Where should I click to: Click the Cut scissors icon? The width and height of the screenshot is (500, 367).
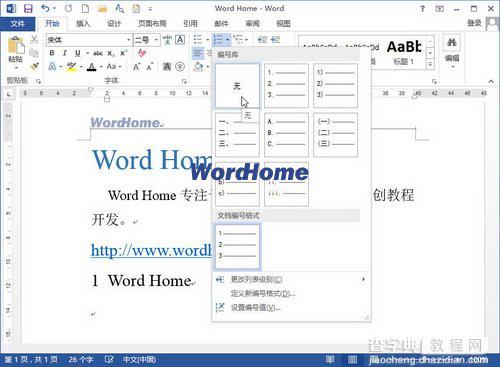34,40
